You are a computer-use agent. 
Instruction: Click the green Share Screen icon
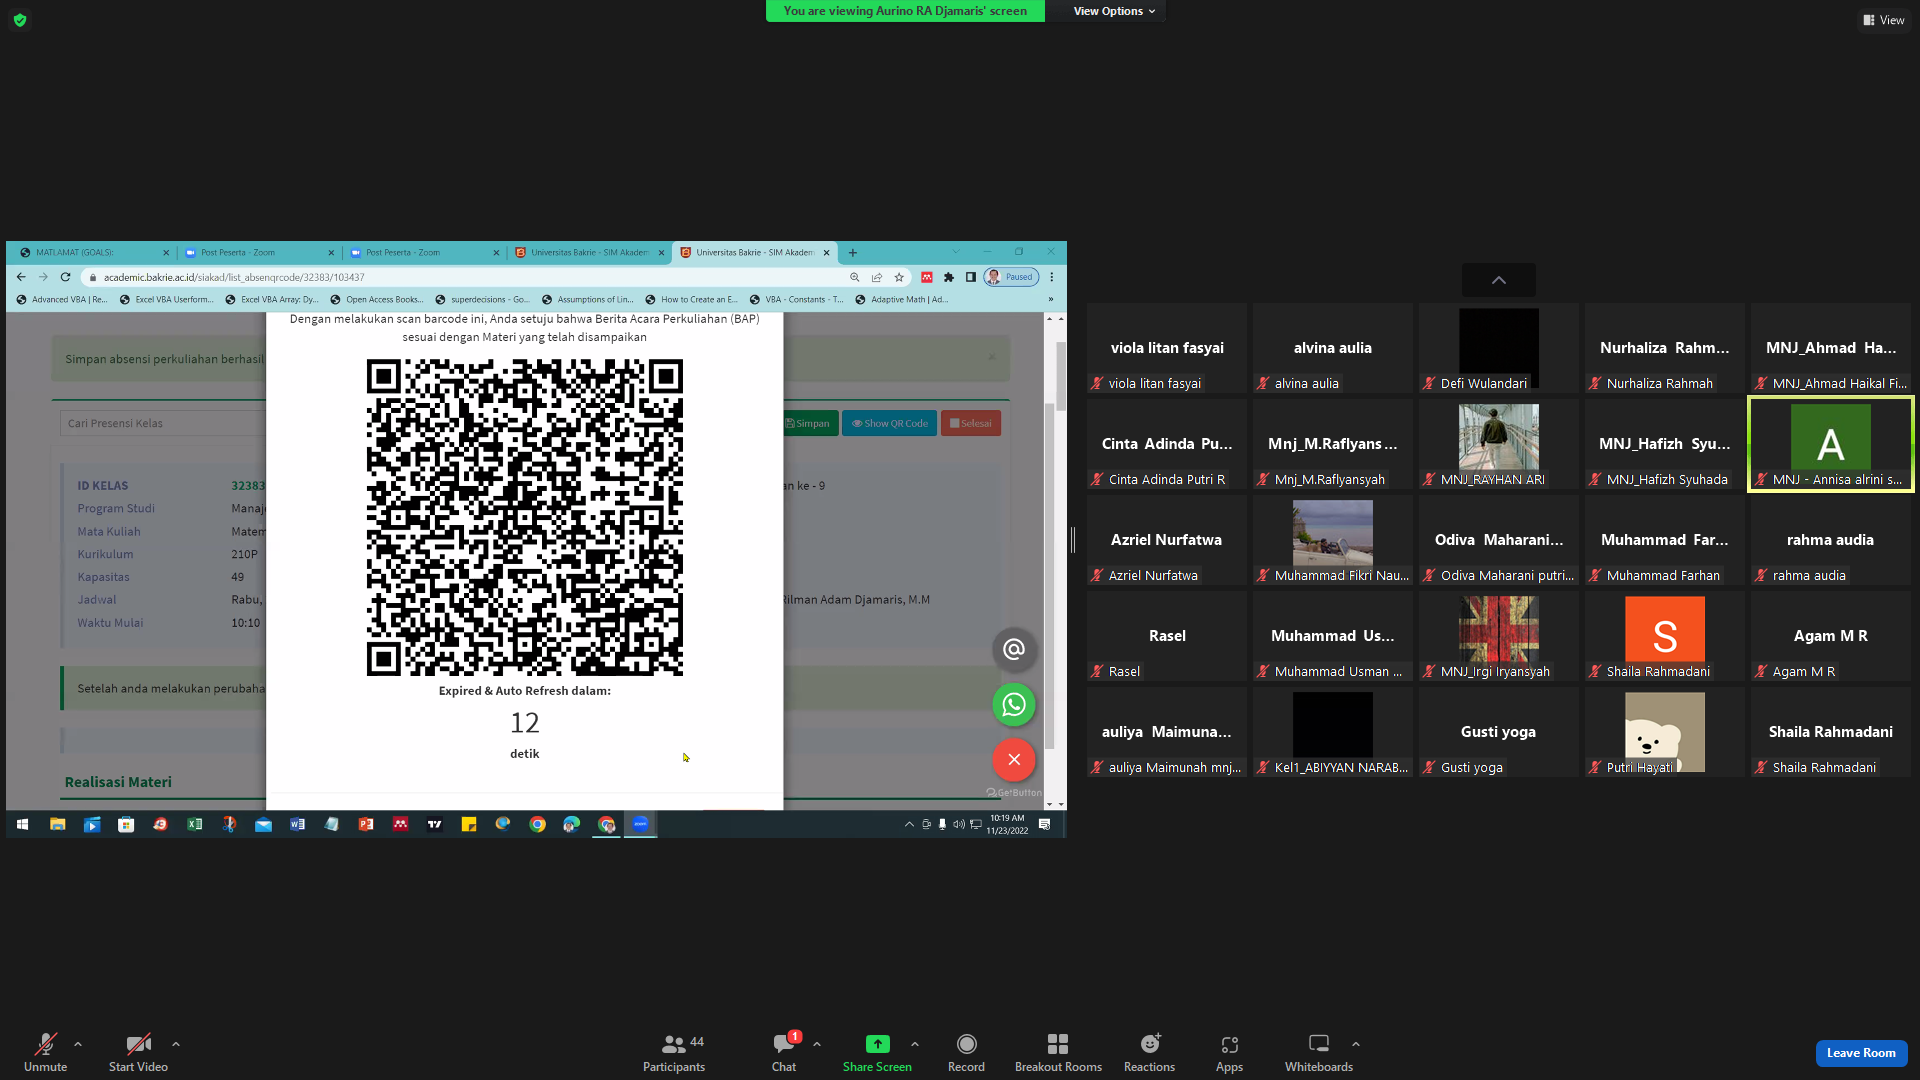(x=877, y=1044)
